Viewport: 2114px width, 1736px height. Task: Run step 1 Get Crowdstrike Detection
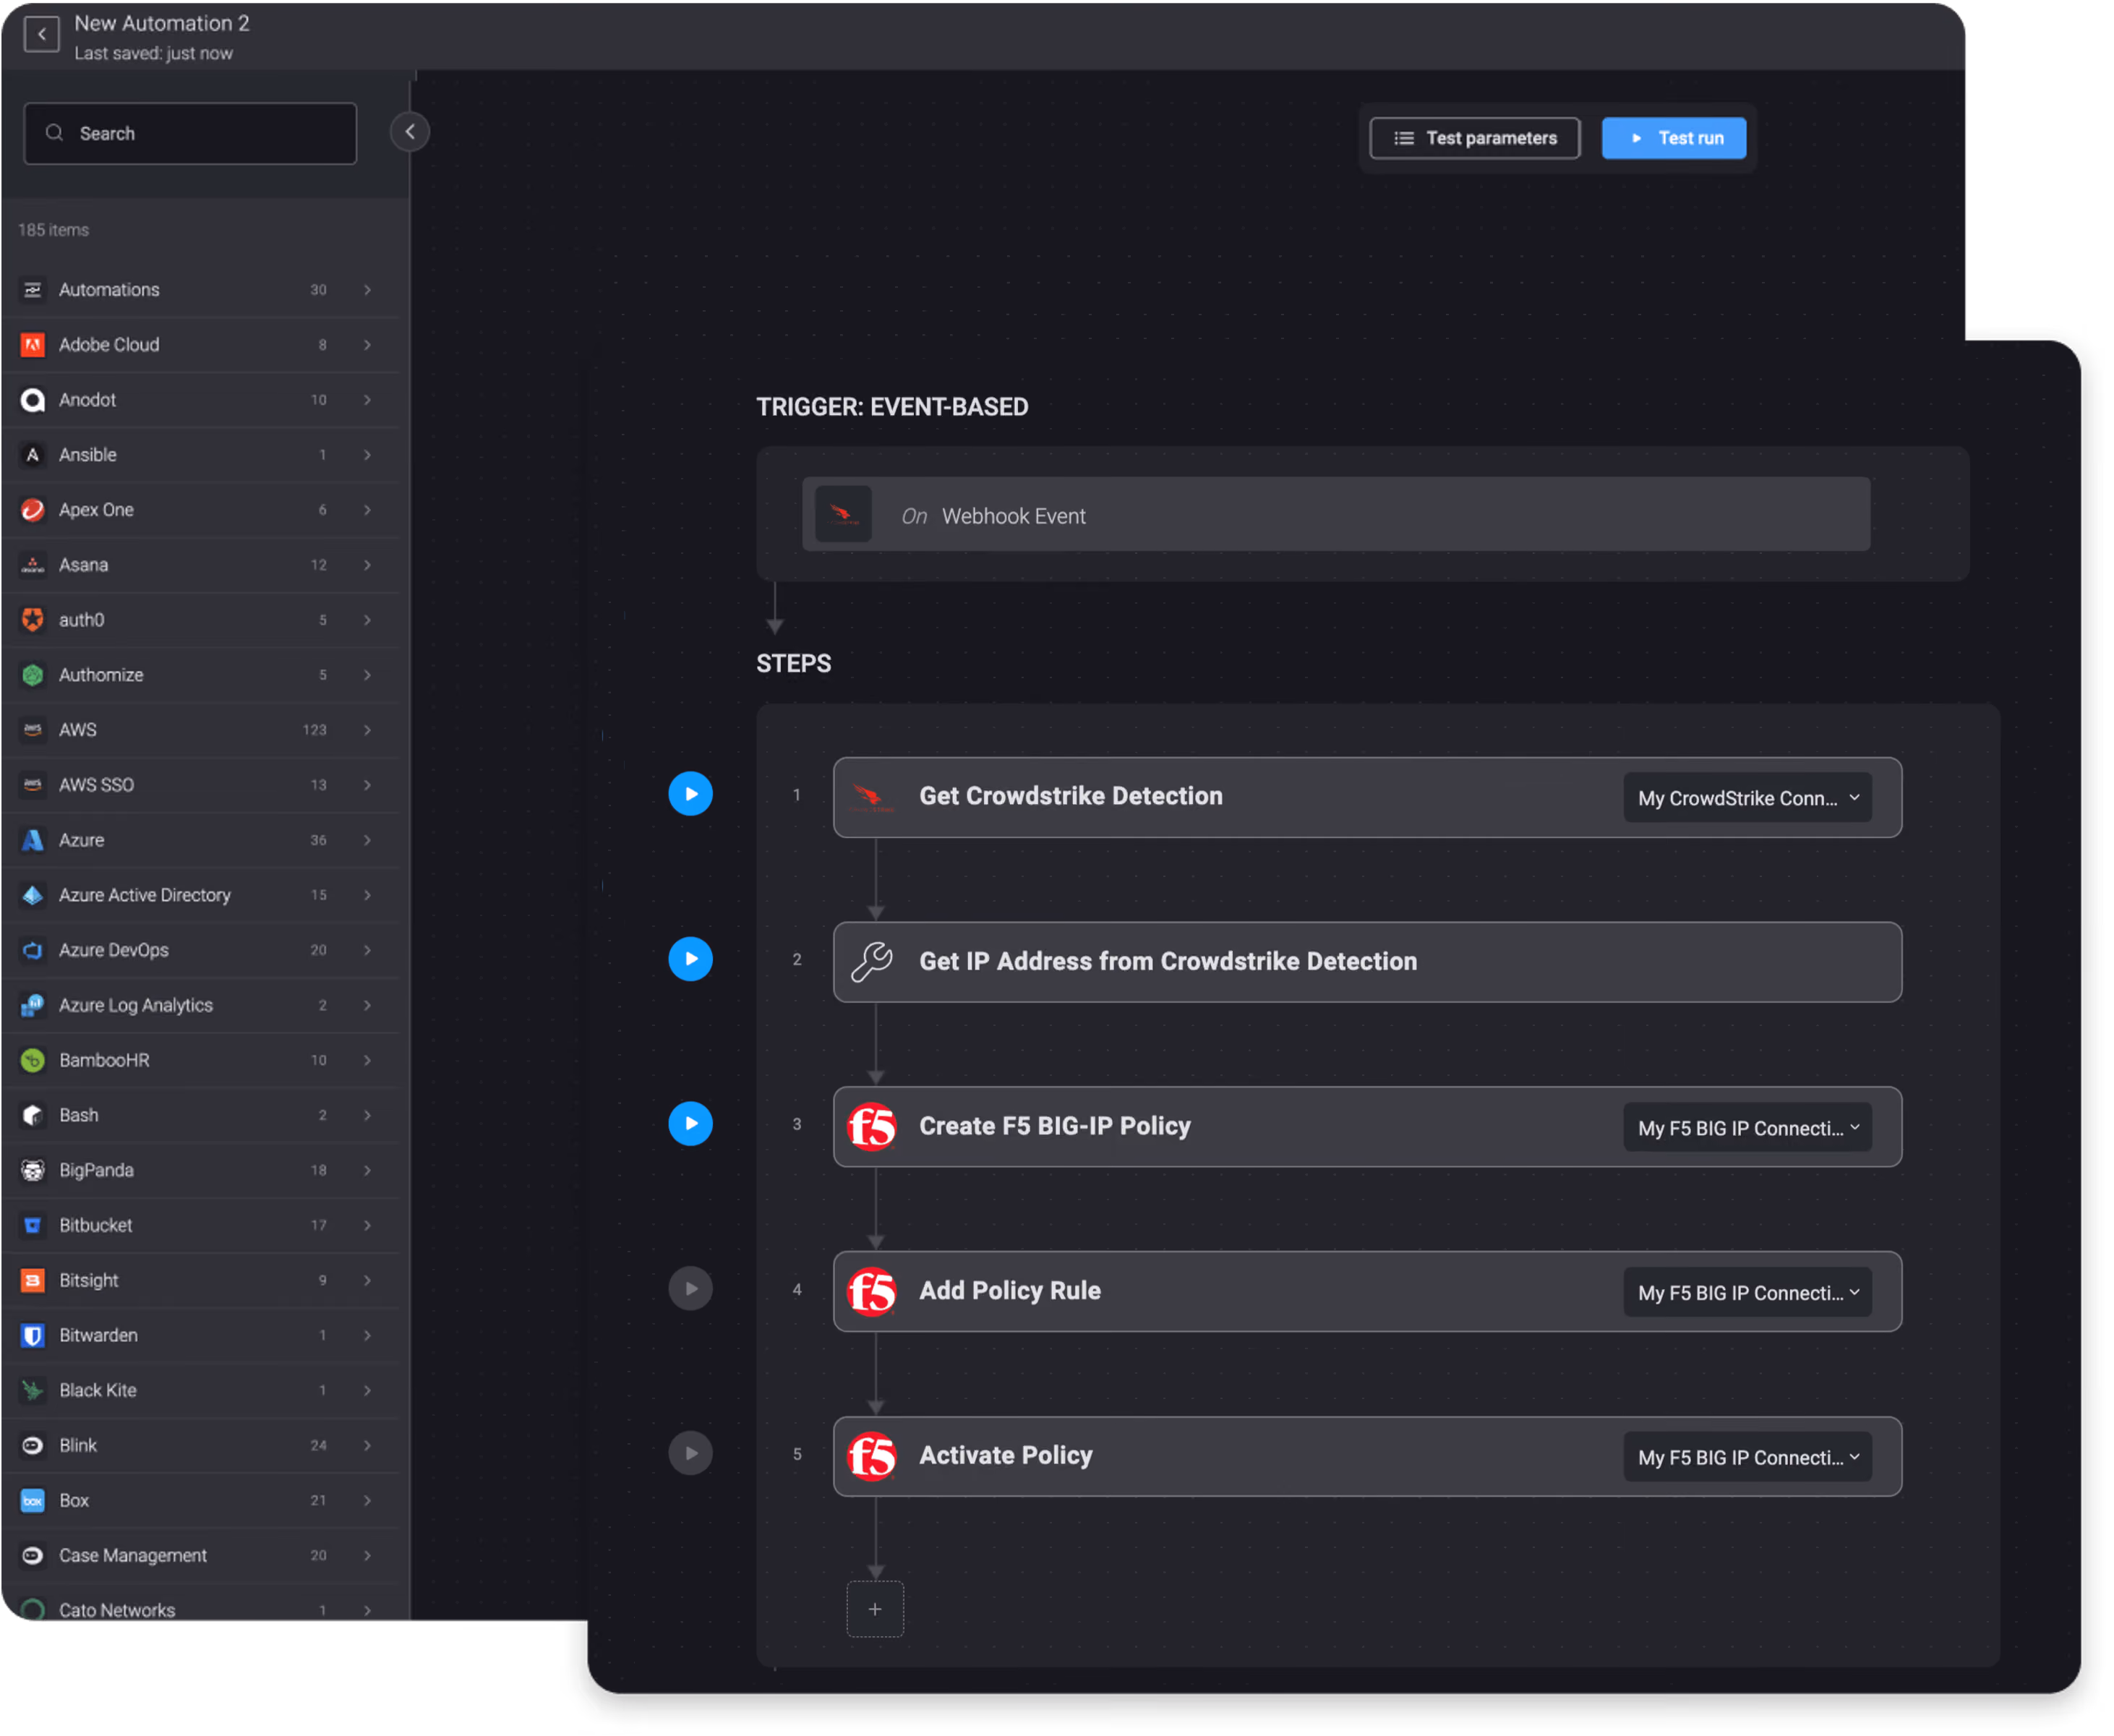click(x=691, y=794)
